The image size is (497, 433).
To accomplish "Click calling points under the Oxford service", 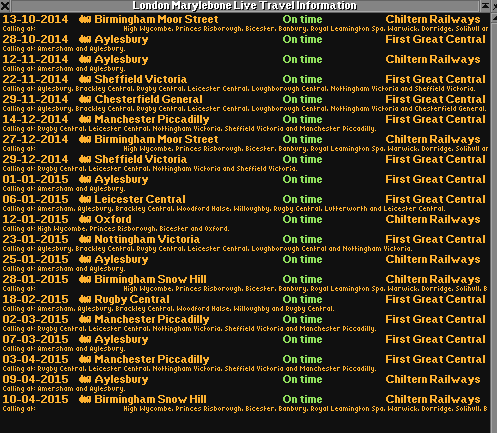I will pyautogui.click(x=116, y=229).
